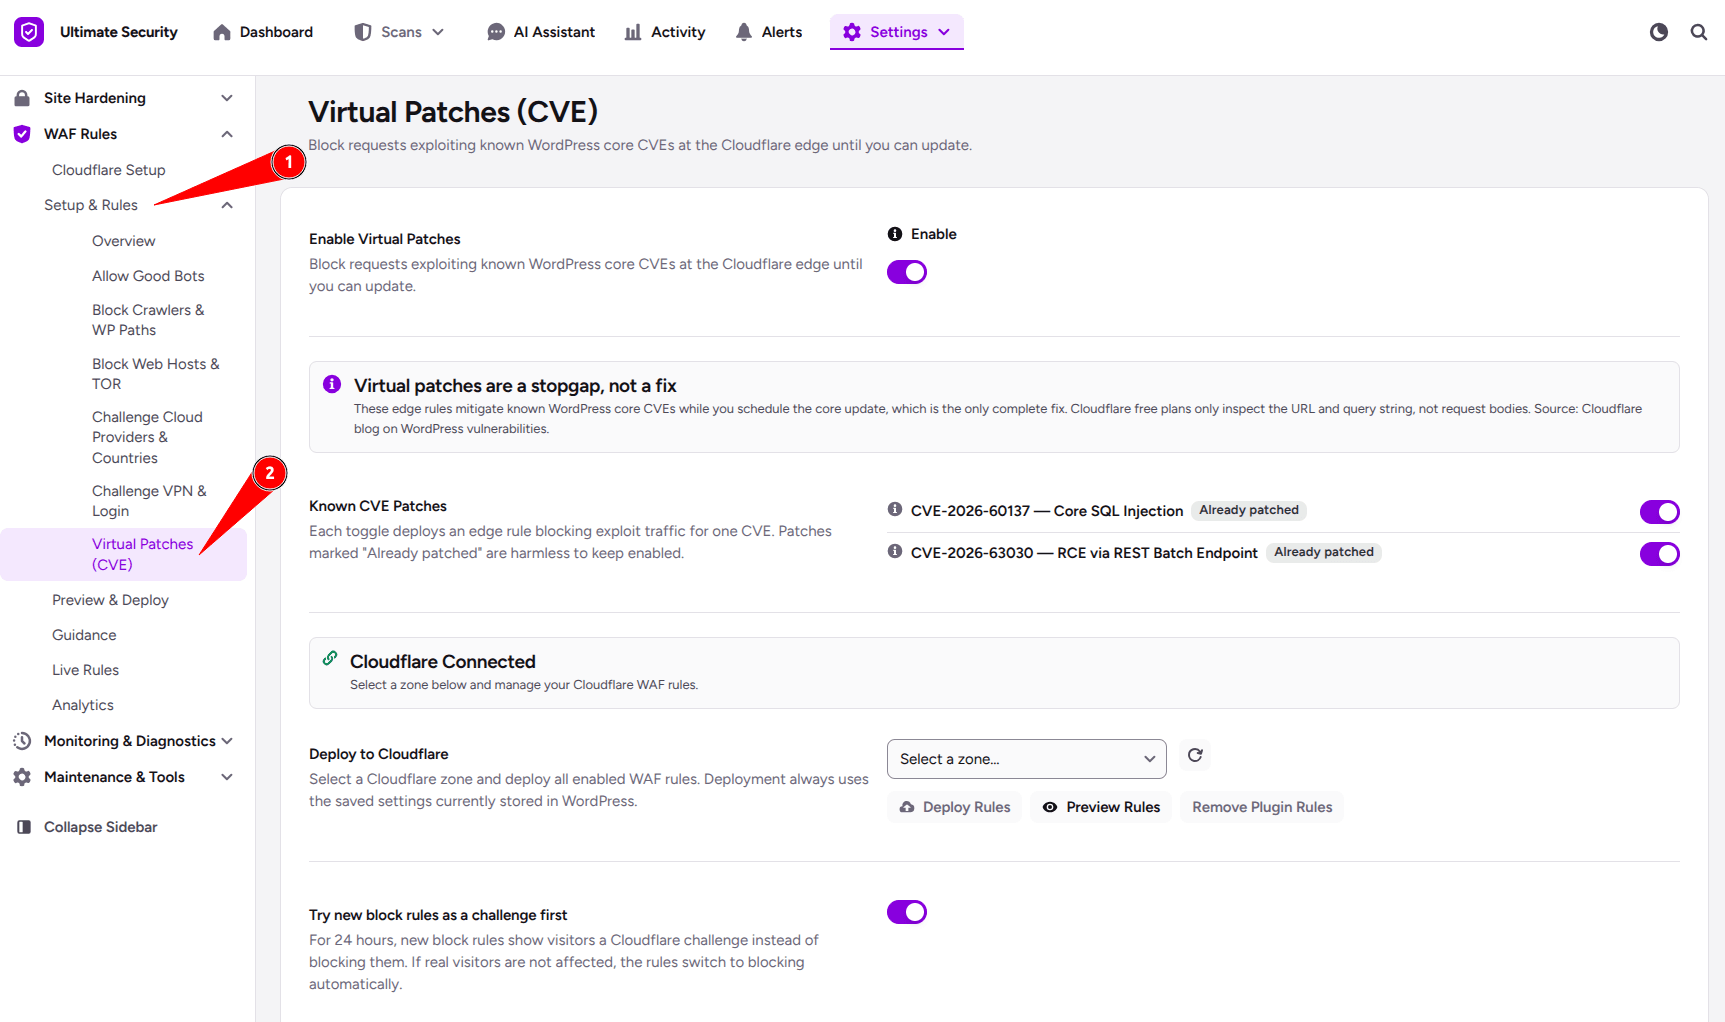The image size is (1725, 1022).
Task: Open Allow Good Bots page
Action: click(148, 276)
